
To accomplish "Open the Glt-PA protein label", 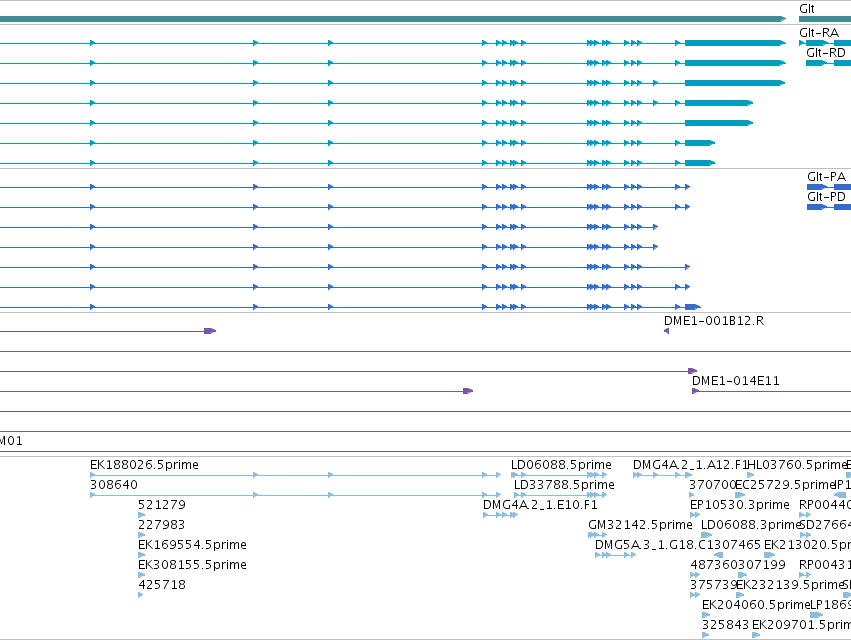I will (x=826, y=176).
